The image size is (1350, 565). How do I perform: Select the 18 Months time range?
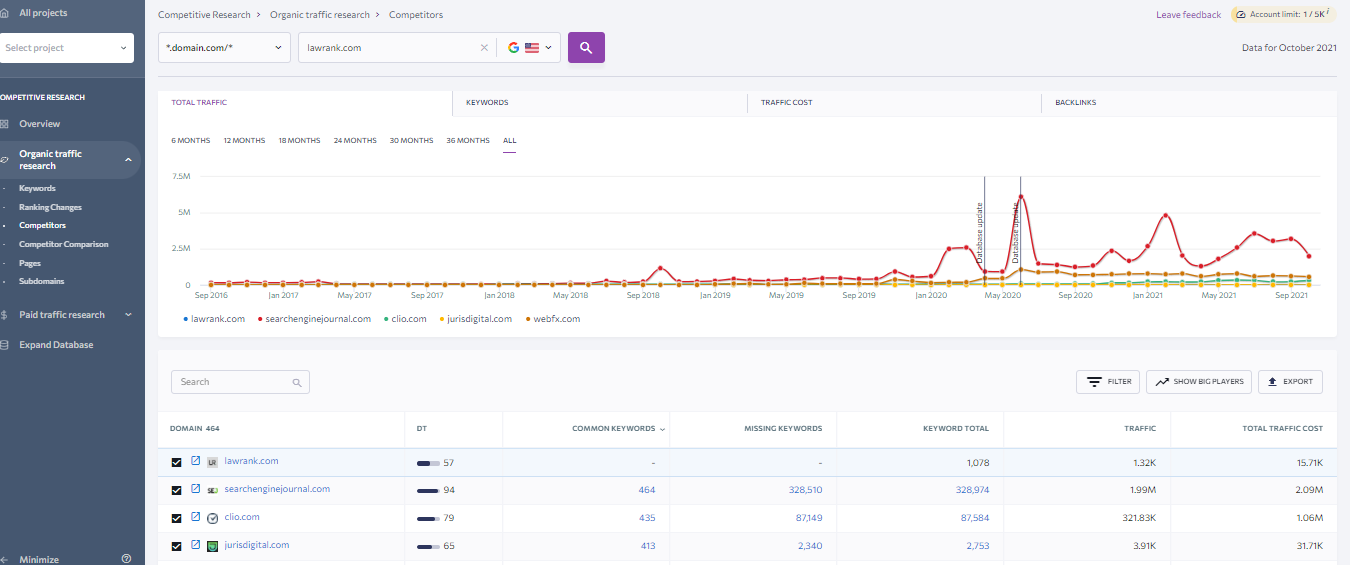pos(299,141)
